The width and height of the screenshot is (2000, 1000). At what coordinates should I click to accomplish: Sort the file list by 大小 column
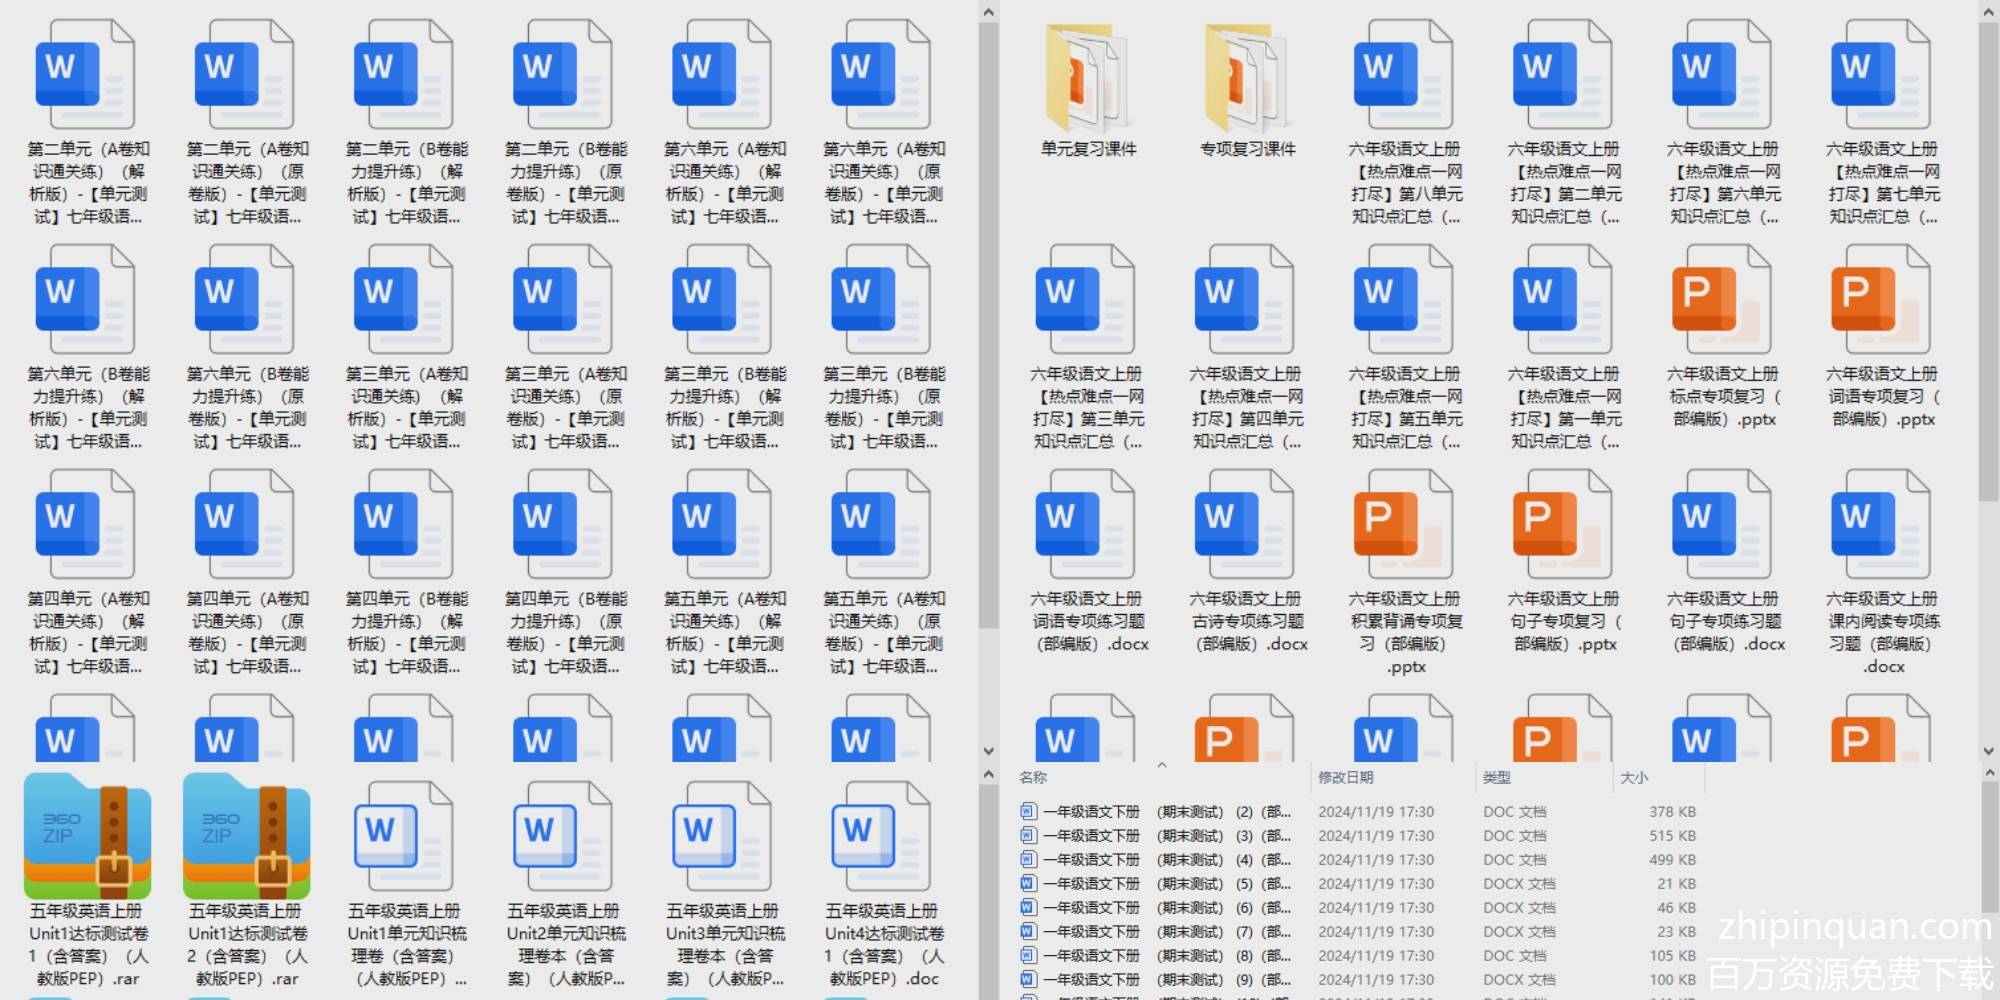(1634, 778)
